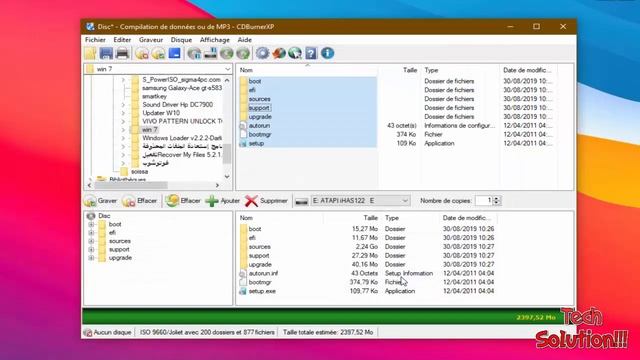
Task: Click Effacer button with the red disc icon
Action: point(140,201)
